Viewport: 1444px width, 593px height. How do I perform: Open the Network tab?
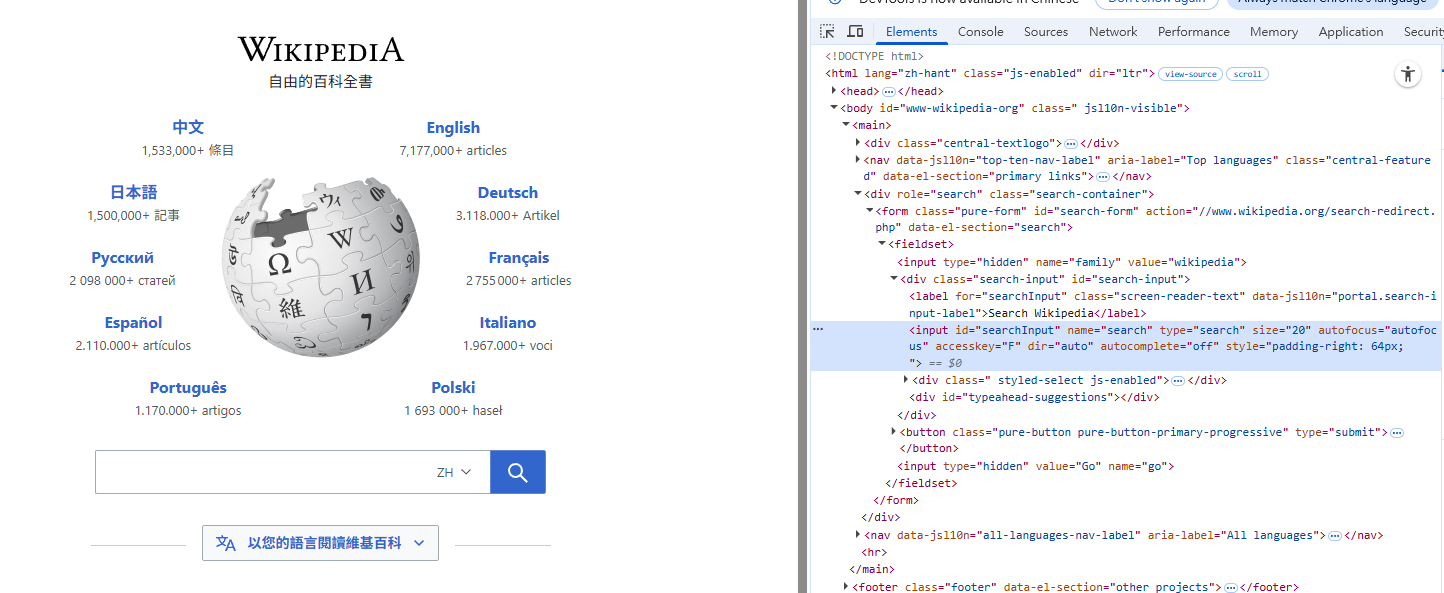click(1113, 32)
